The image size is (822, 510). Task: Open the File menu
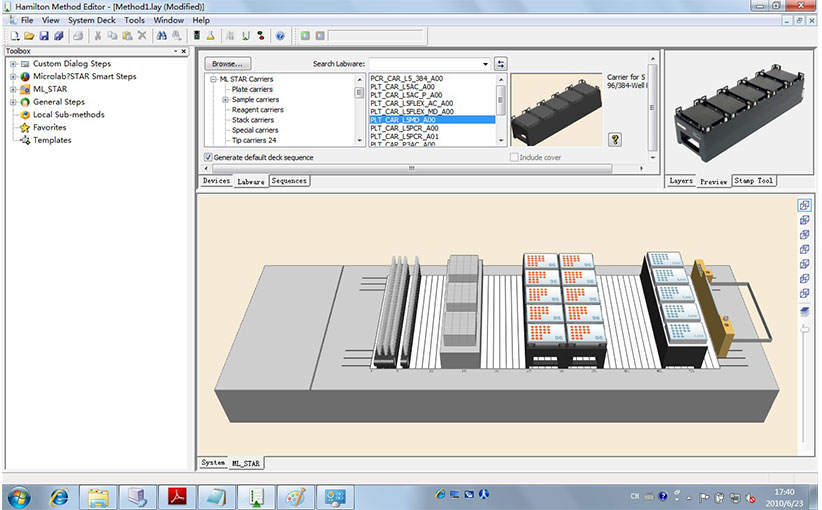coord(27,20)
